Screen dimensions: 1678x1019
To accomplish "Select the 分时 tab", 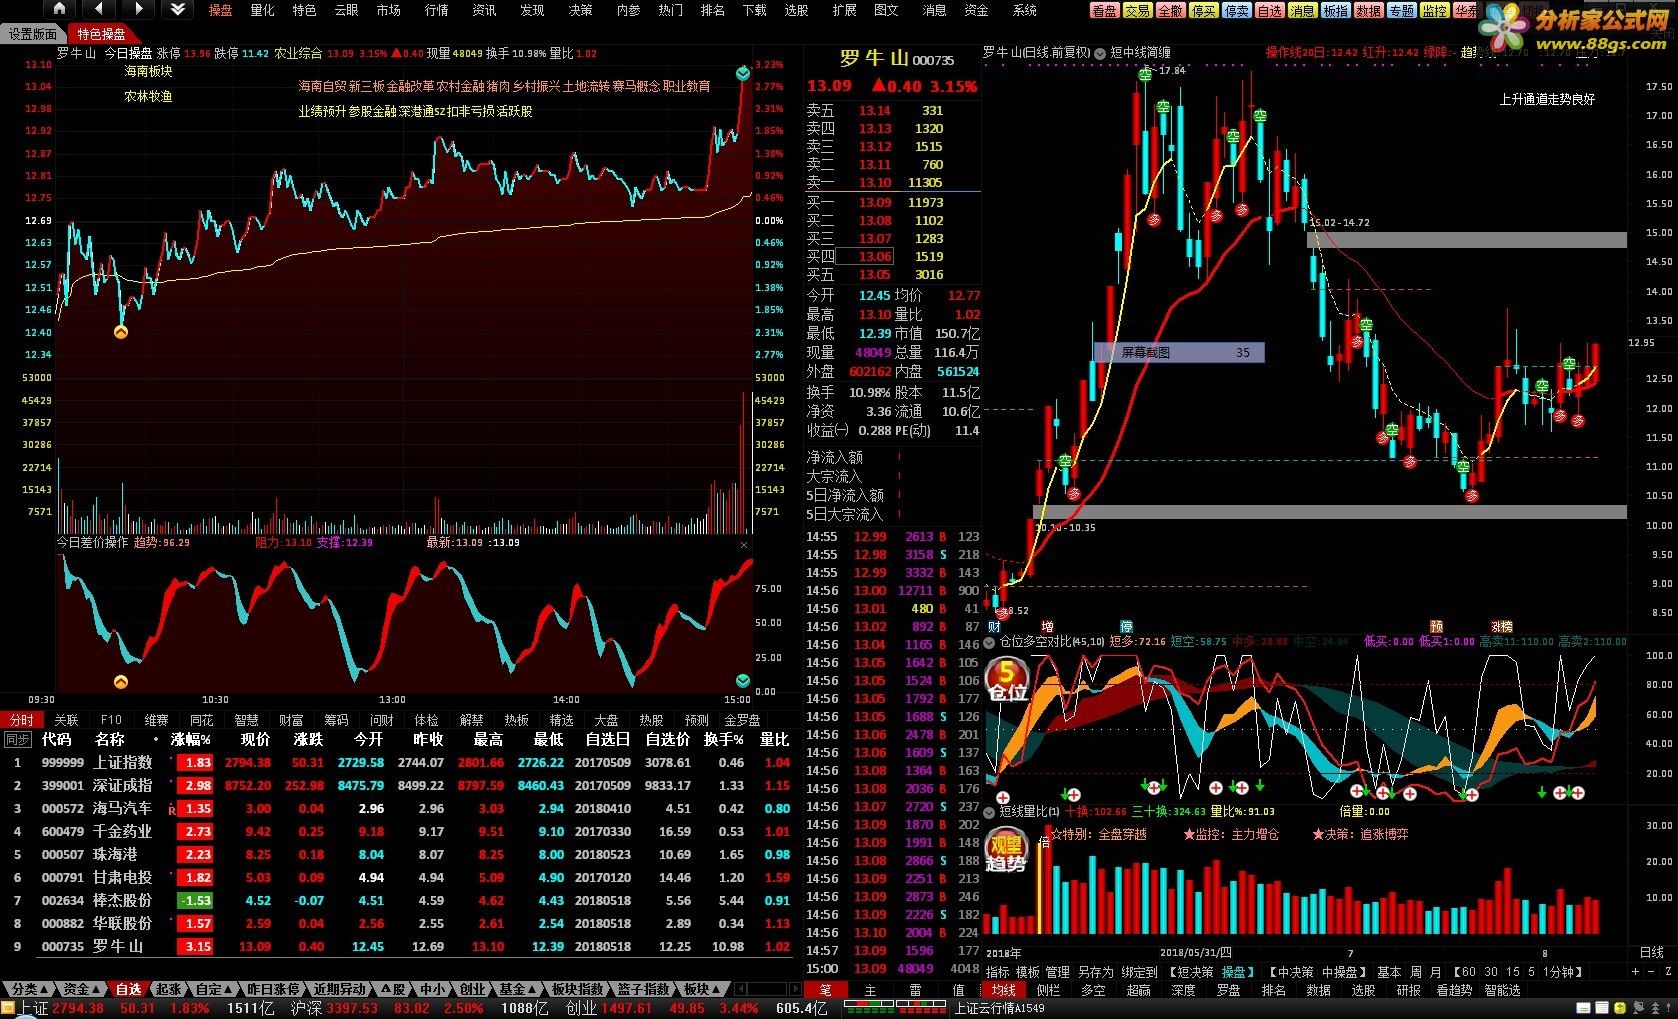I will click(21, 720).
